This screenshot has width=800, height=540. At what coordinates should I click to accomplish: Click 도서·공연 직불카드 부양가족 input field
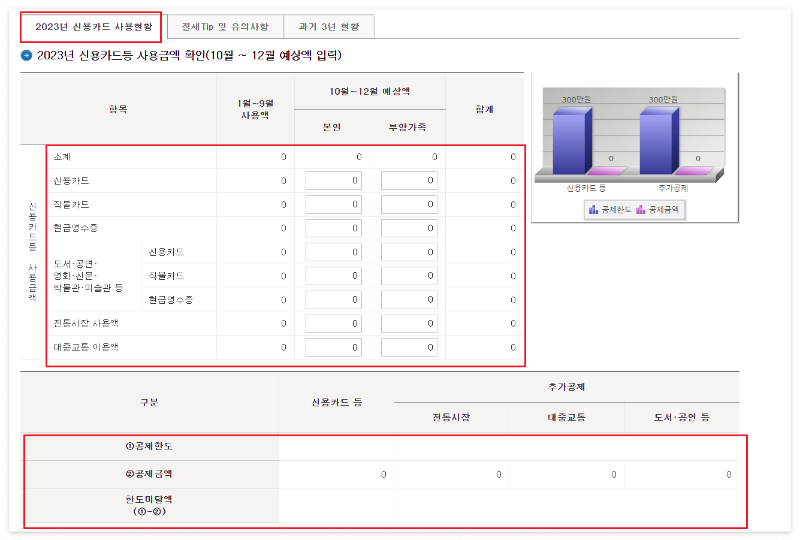click(409, 276)
